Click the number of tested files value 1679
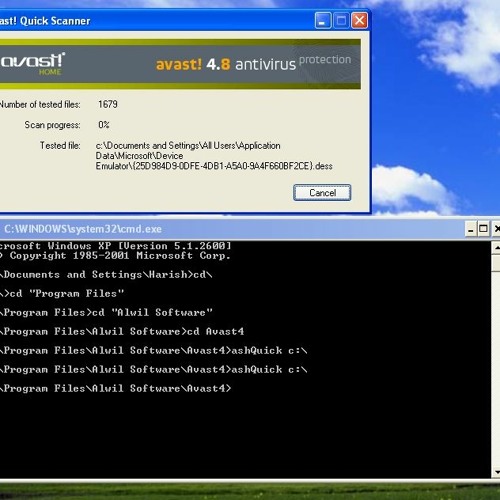Viewport: 500px width, 500px height. (x=108, y=104)
